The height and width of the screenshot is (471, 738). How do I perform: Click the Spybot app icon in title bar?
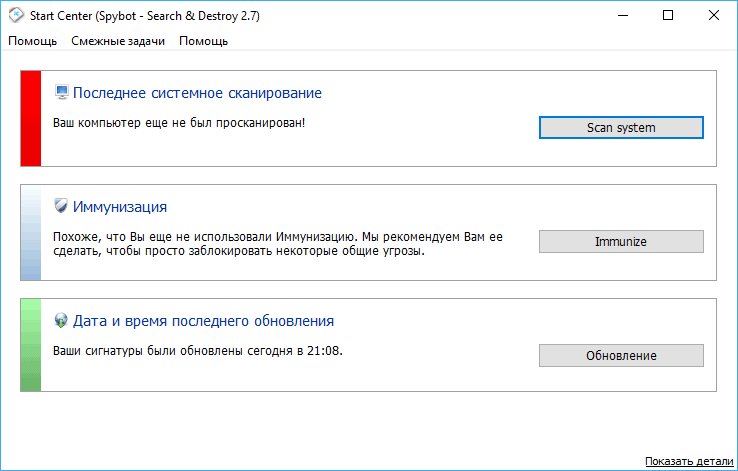click(x=16, y=15)
